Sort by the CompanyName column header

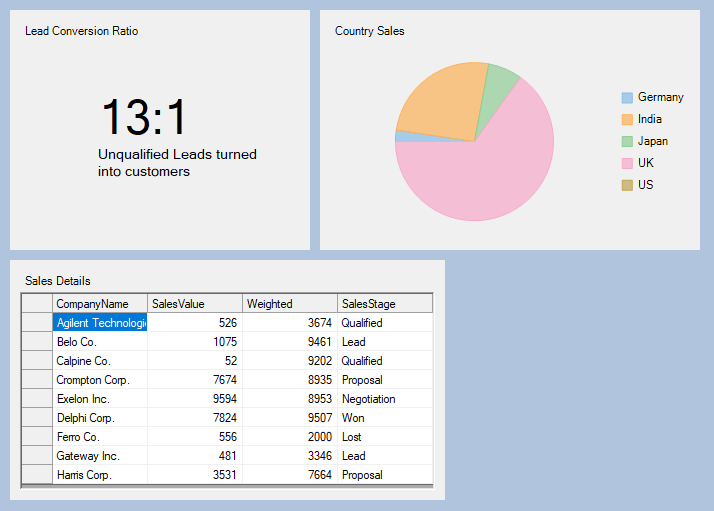tap(99, 304)
